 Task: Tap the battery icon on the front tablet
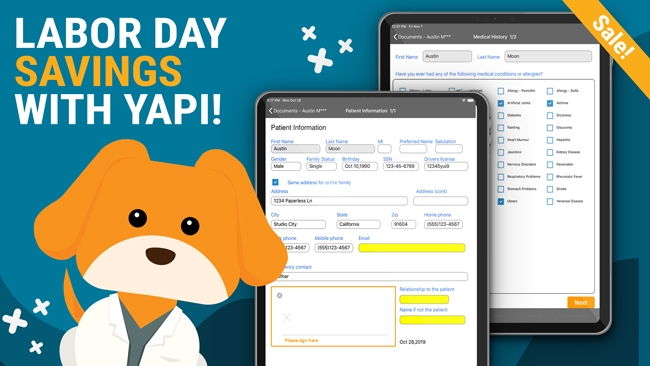click(x=470, y=100)
